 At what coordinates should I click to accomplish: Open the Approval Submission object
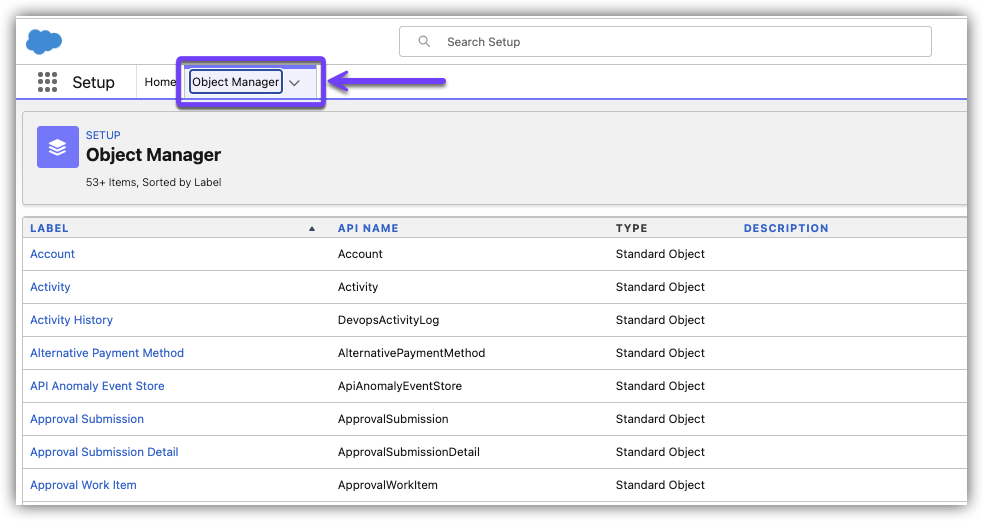click(87, 419)
